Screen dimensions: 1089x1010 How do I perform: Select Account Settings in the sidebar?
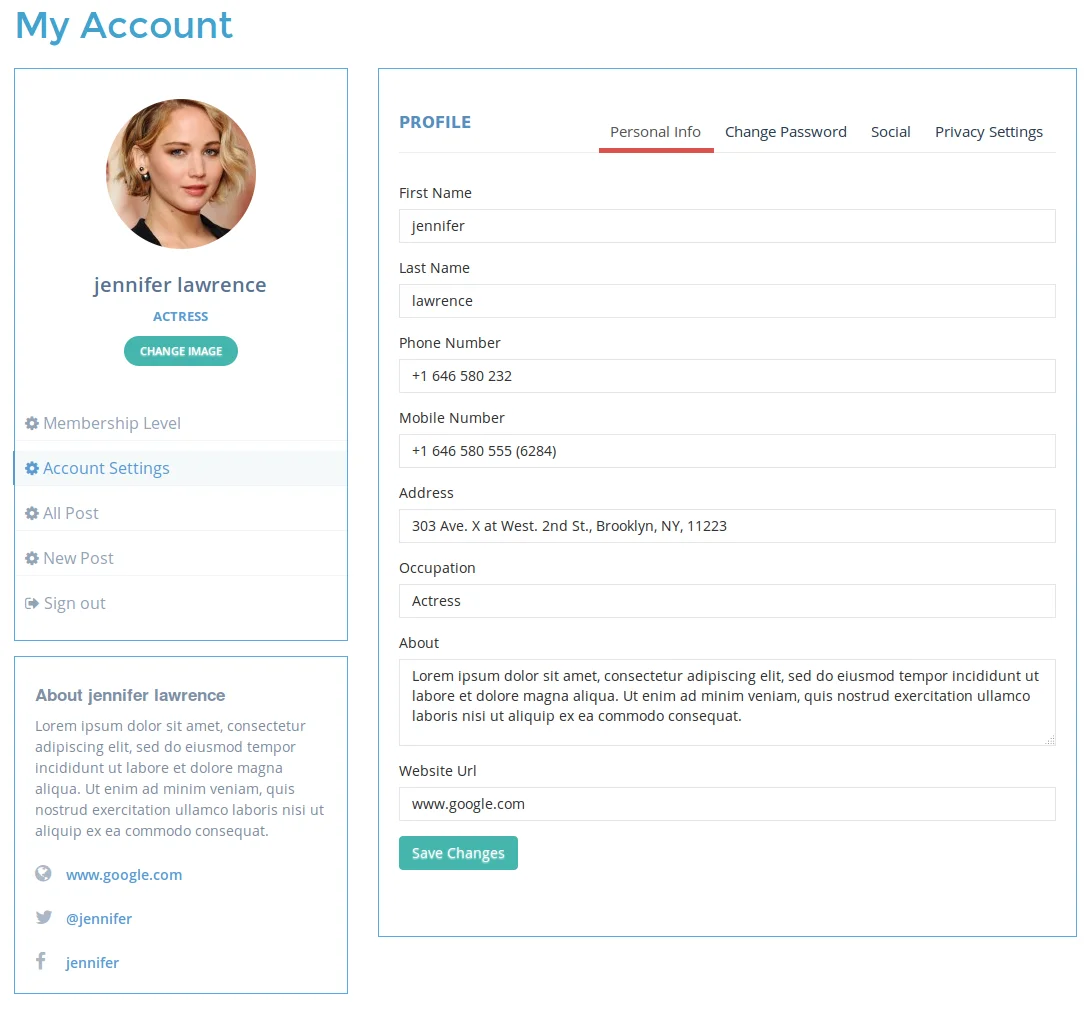point(106,468)
